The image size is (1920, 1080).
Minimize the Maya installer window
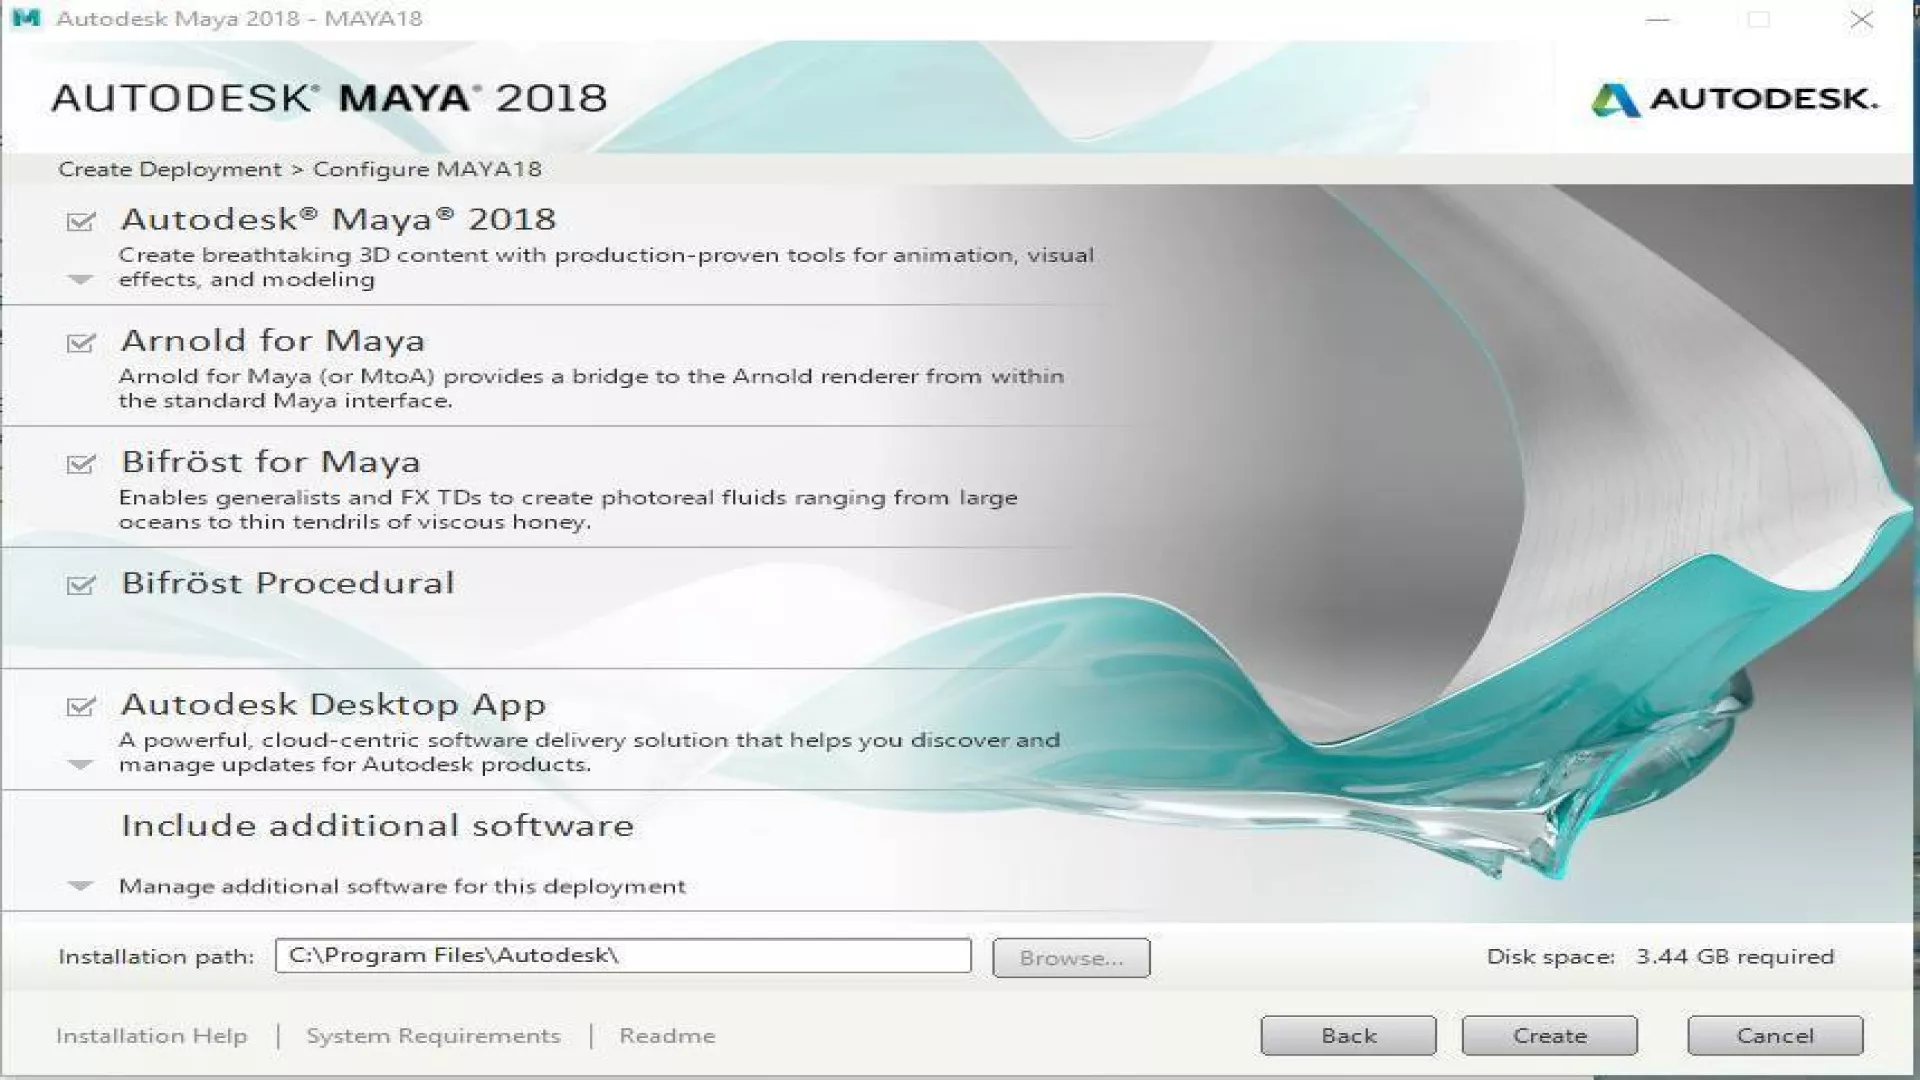1658,19
